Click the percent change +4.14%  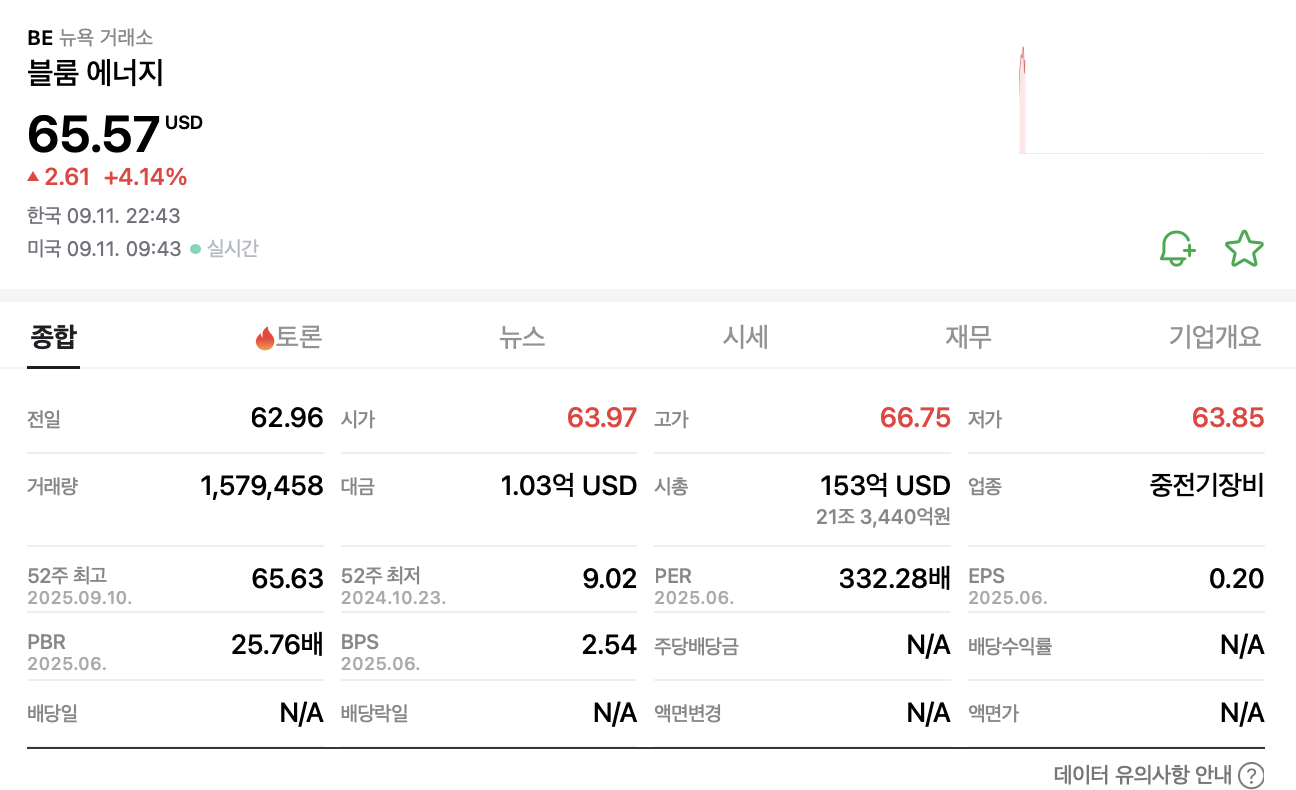pos(145,177)
